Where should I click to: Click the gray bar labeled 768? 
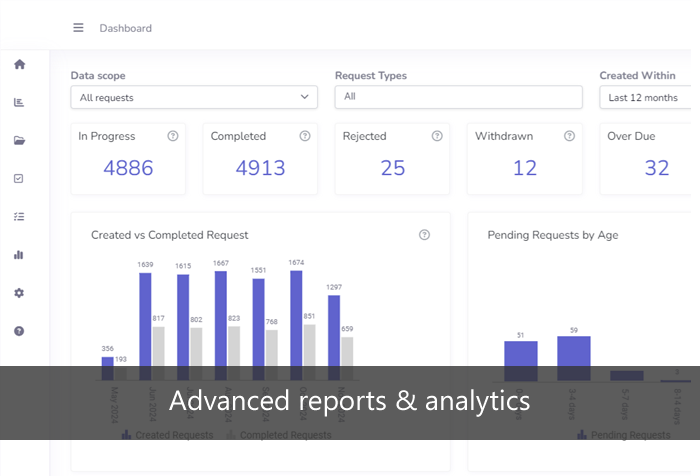tap(272, 355)
